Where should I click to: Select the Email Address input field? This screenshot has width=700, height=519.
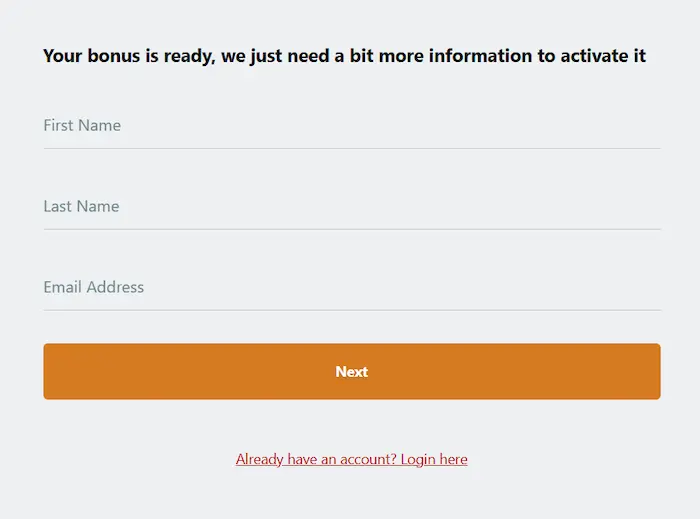click(352, 287)
